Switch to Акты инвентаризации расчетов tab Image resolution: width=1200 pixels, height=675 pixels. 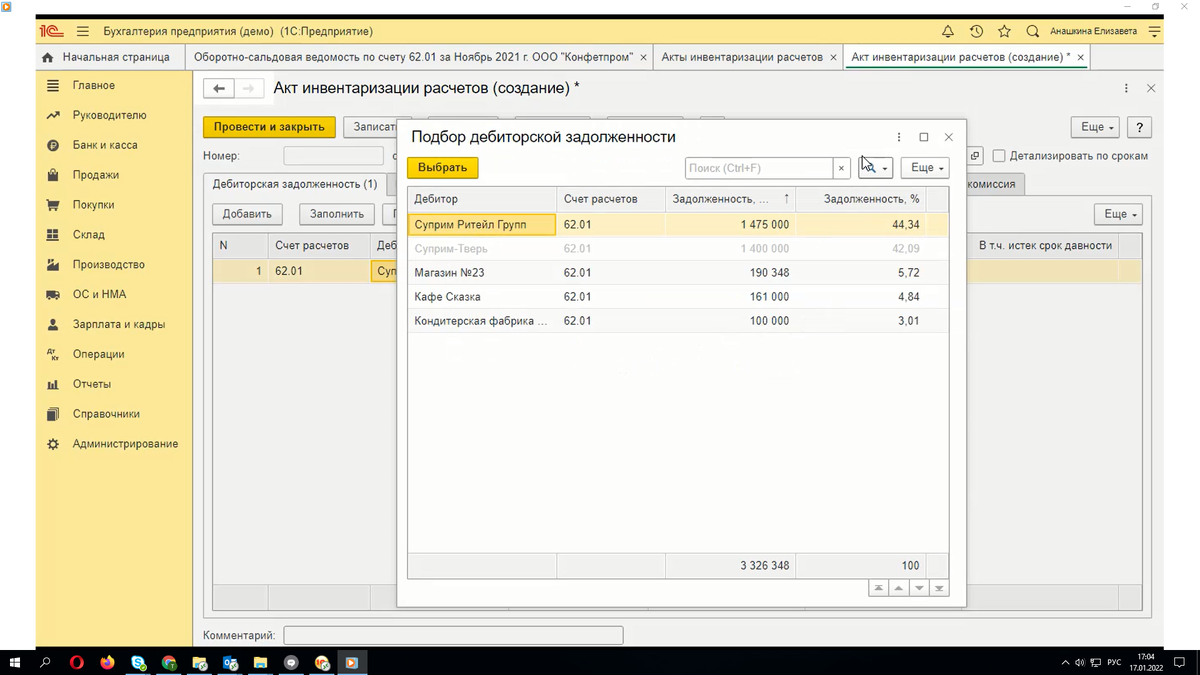[x=741, y=57]
